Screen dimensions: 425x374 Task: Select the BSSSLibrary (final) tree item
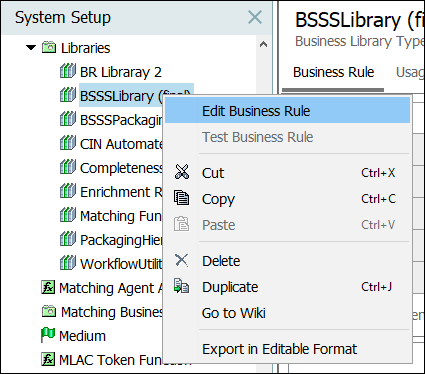[136, 96]
